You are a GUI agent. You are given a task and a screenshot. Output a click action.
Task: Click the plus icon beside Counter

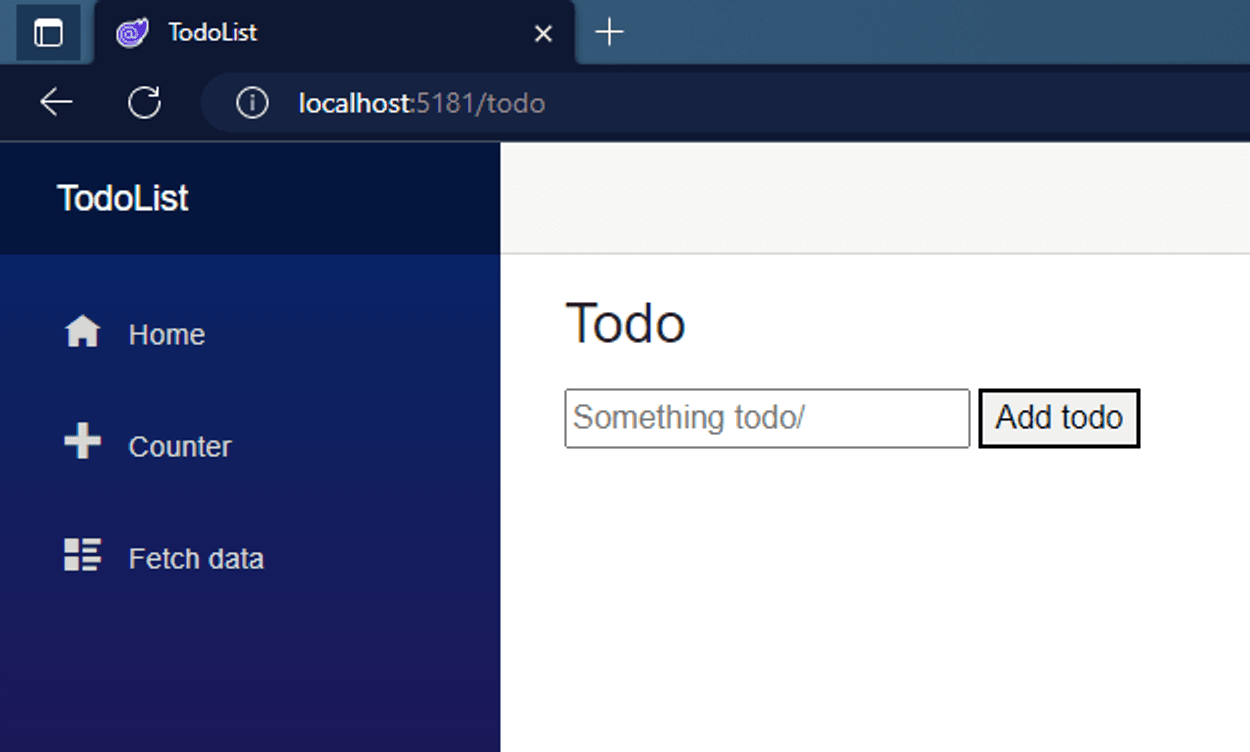coord(82,442)
